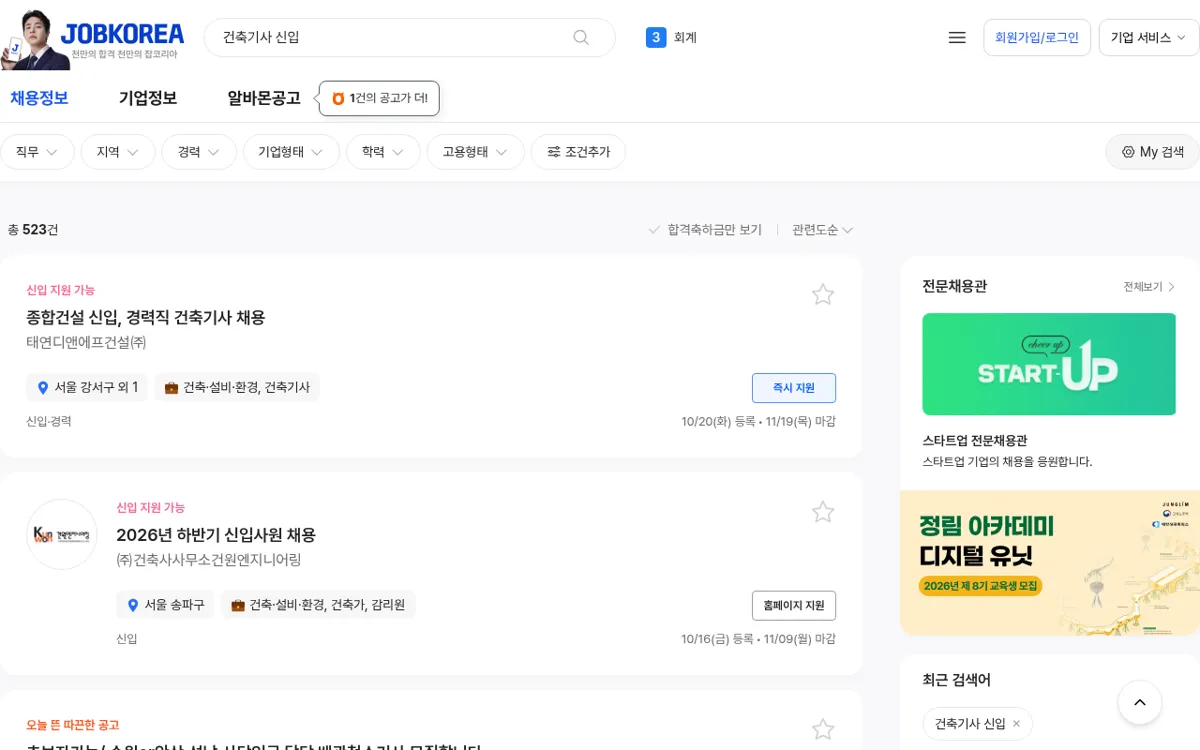Click the search magnifier icon
The width and height of the screenshot is (1200, 750).
pyautogui.click(x=581, y=37)
